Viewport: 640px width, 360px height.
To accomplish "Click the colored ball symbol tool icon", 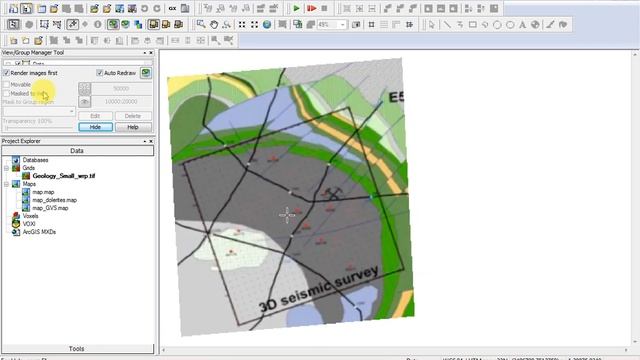I will tap(535, 24).
